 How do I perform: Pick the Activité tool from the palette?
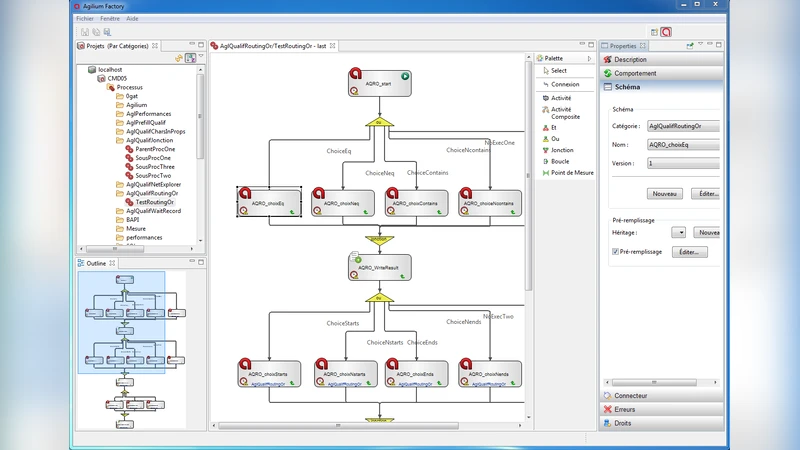(x=561, y=98)
